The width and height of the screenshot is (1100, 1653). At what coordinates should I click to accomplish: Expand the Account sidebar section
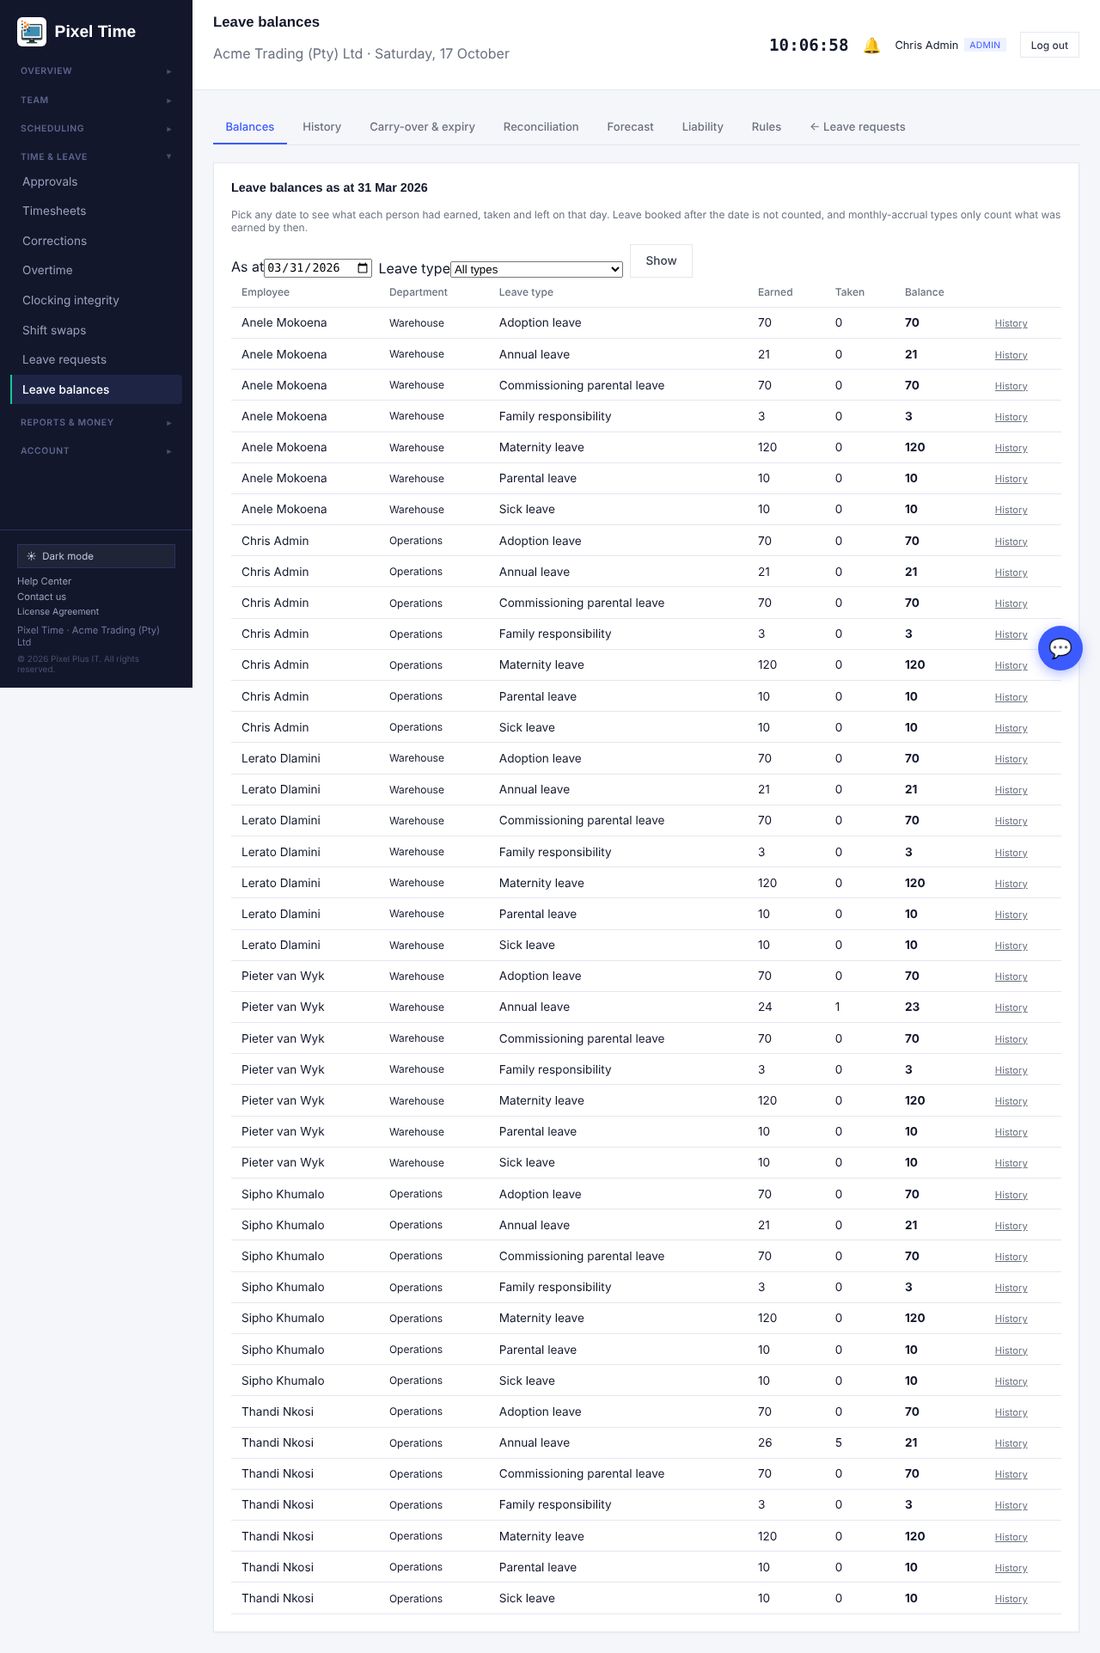pos(96,451)
